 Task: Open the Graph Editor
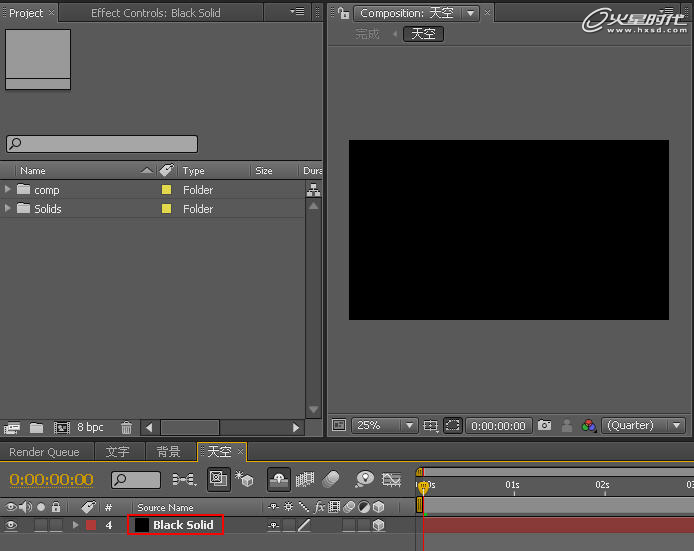(x=391, y=479)
